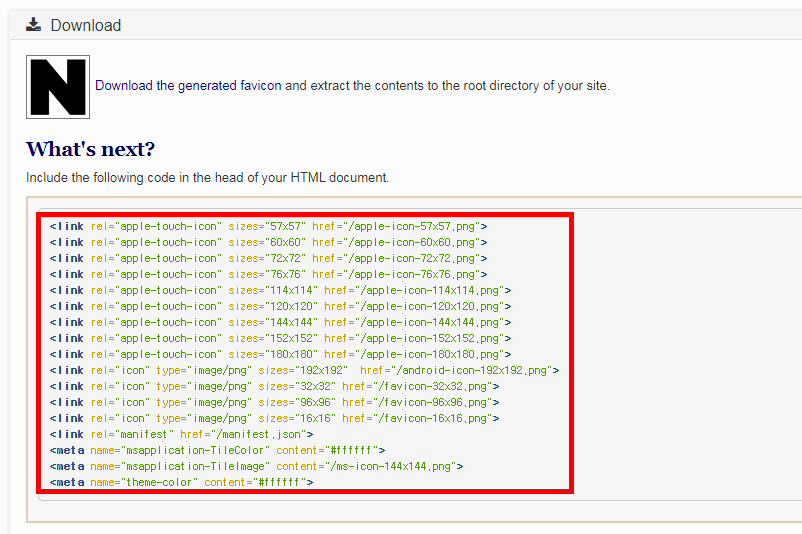The image size is (802, 534).
Task: Click the apple-touch-icon 114x114 code line
Action: [280, 290]
